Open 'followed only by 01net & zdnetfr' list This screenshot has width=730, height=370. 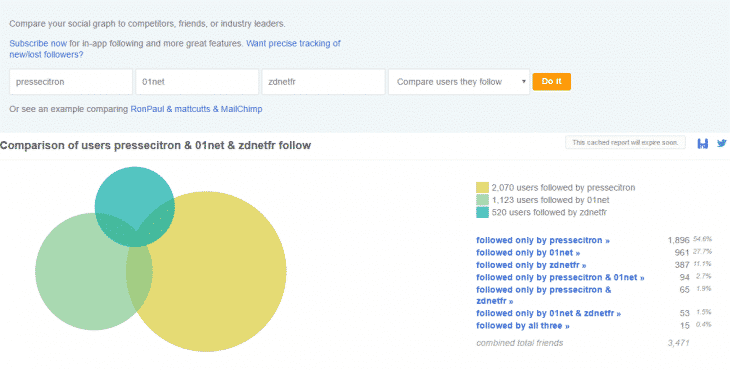pyautogui.click(x=548, y=313)
